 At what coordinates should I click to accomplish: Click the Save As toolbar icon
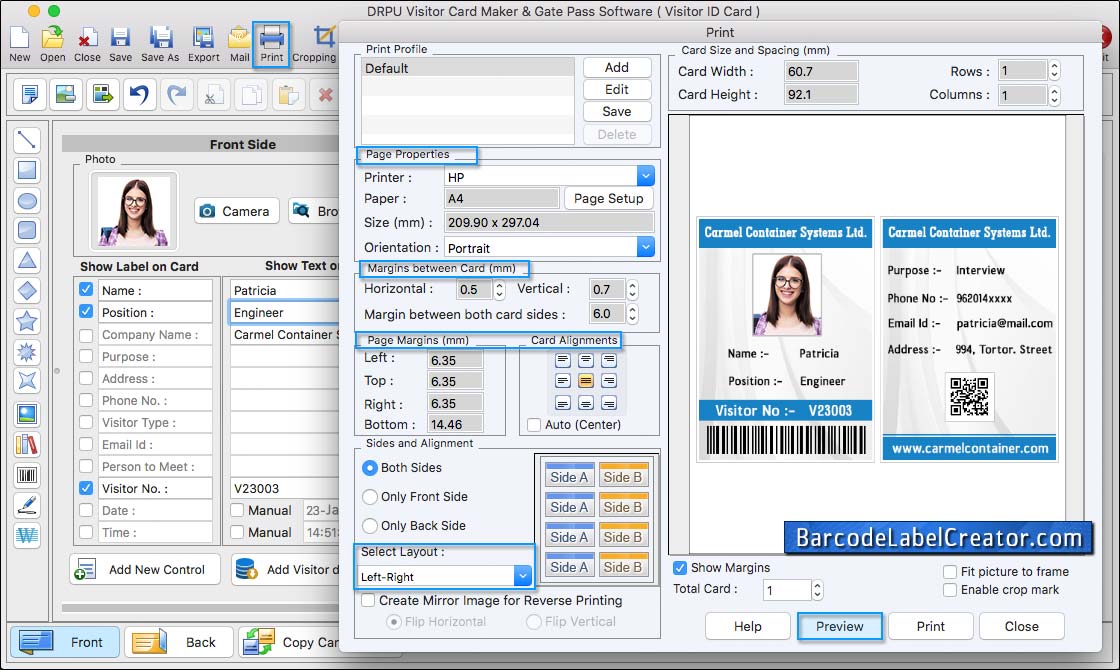point(160,44)
